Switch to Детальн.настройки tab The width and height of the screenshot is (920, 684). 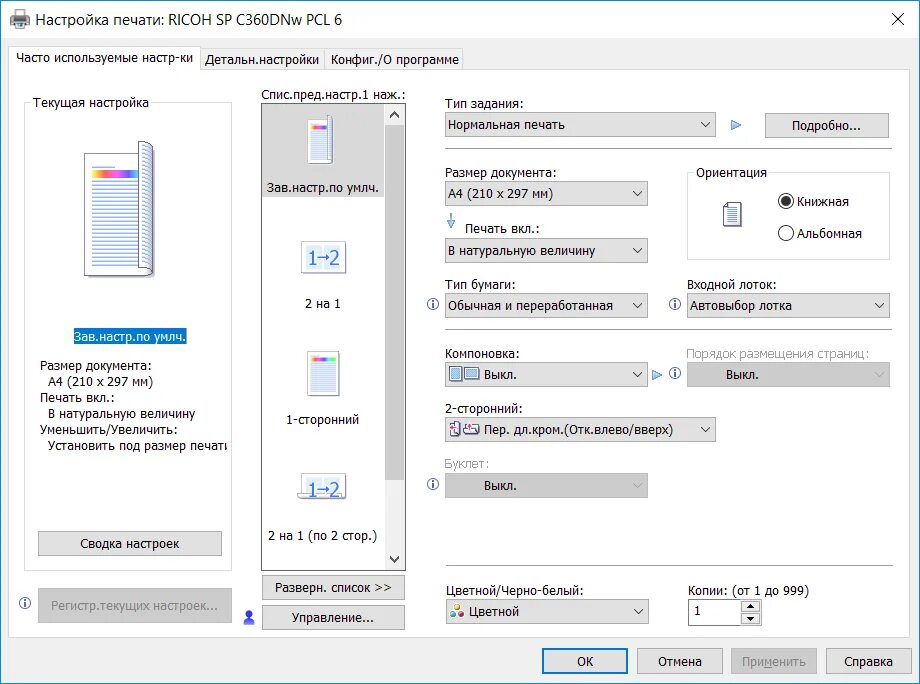(x=262, y=60)
